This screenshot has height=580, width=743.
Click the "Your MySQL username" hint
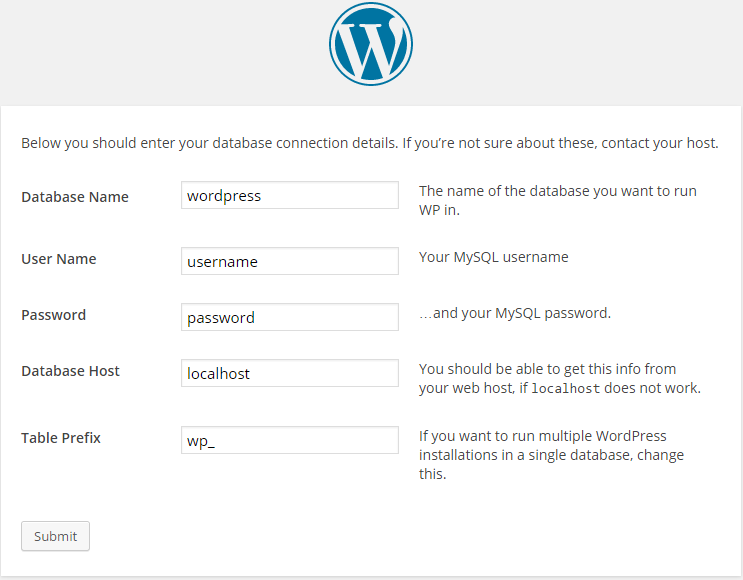(x=493, y=257)
